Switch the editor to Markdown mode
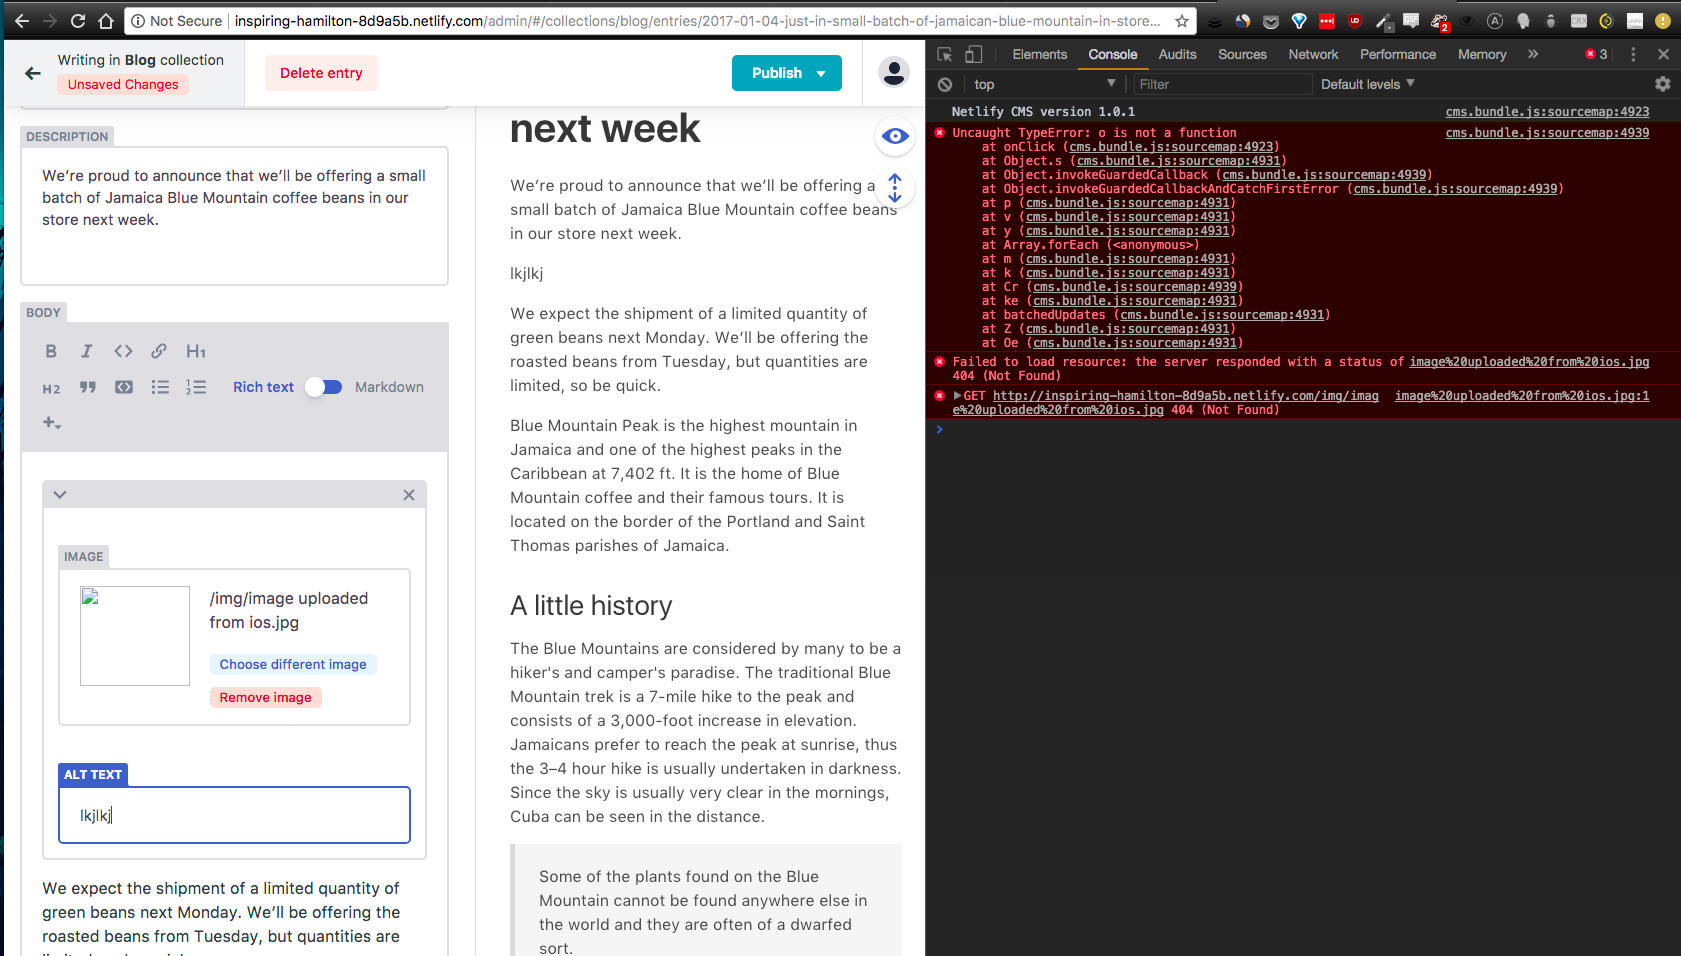Viewport: 1681px width, 956px height. 389,387
